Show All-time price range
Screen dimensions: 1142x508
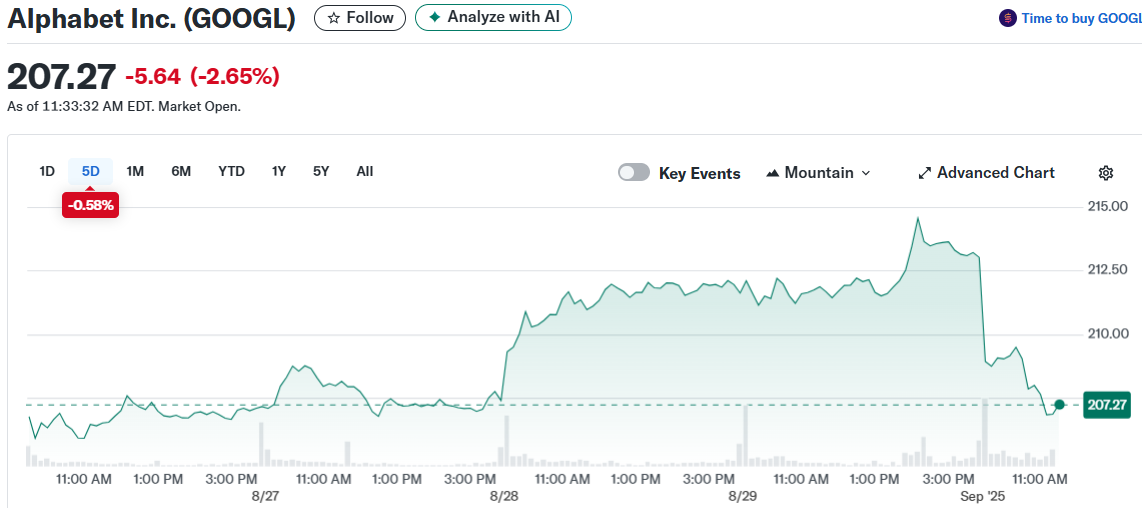365,171
